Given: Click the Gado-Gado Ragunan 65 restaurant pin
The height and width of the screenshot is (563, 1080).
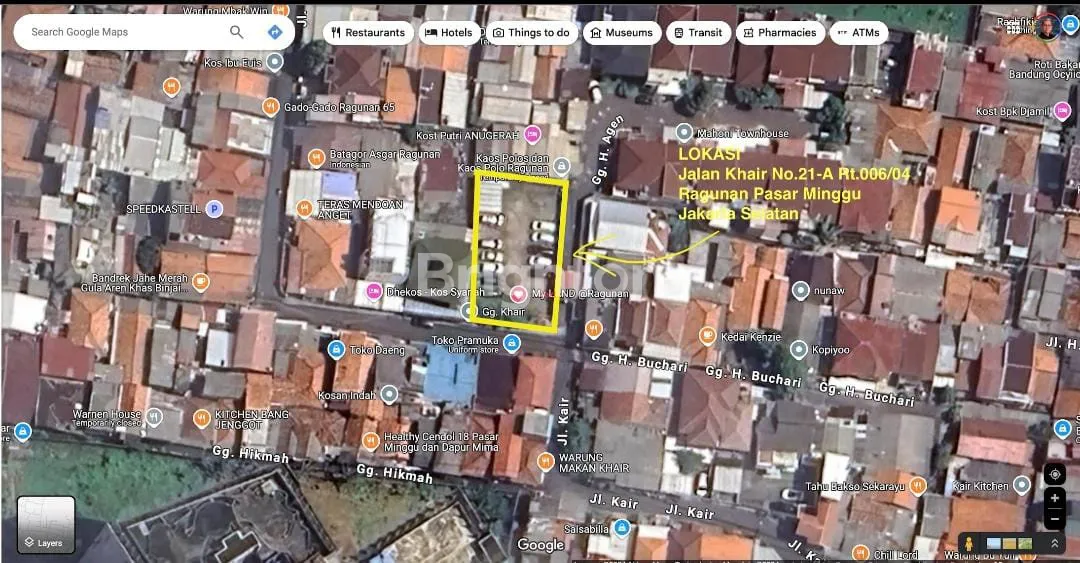Looking at the screenshot, I should point(272,107).
